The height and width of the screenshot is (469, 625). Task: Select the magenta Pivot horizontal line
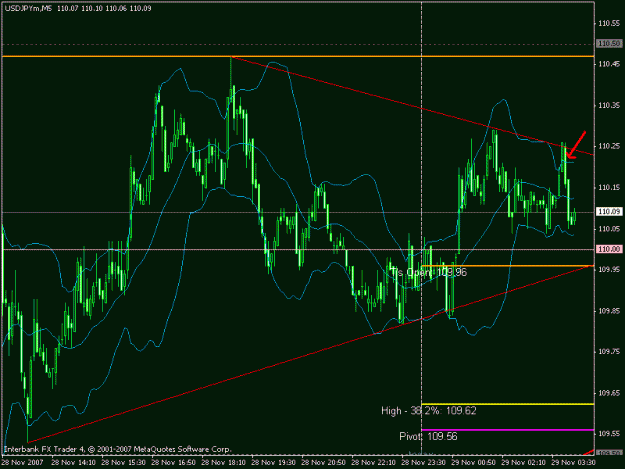click(x=508, y=430)
